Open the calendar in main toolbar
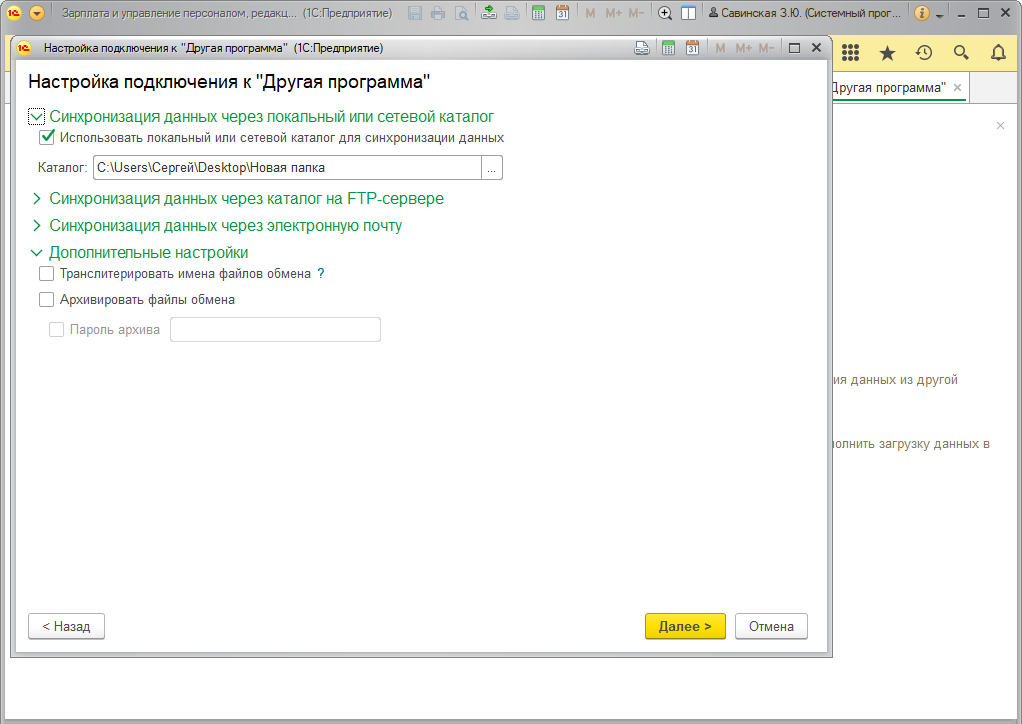The width and height of the screenshot is (1022, 724). tap(562, 13)
